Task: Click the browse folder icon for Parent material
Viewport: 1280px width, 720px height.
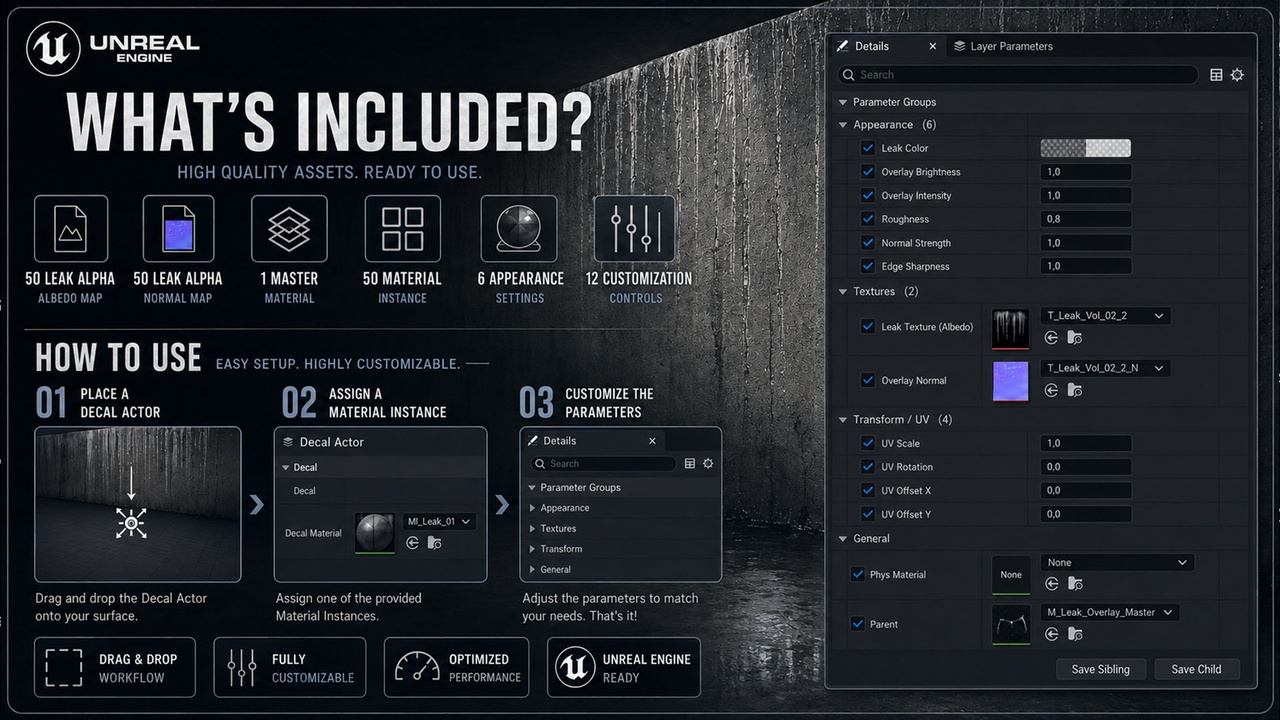Action: coord(1075,634)
